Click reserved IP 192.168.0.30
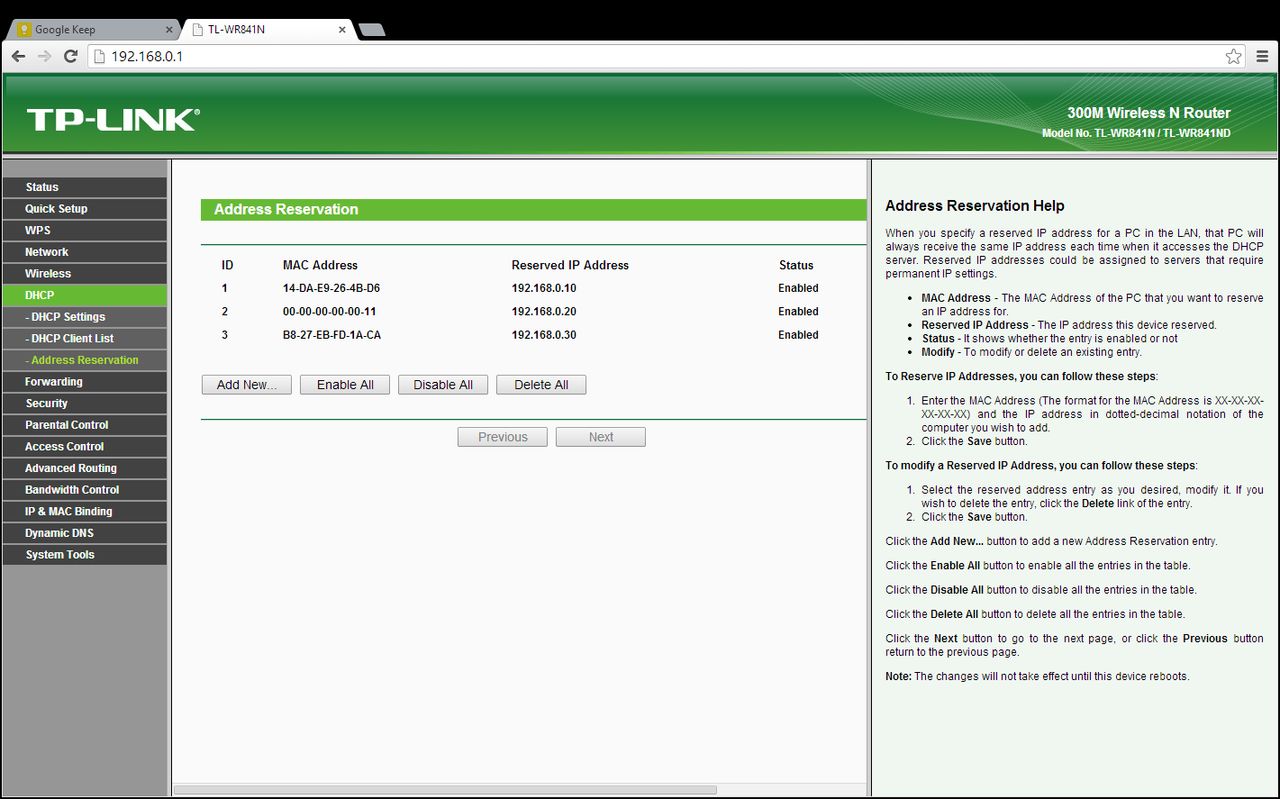1280x799 pixels. pos(544,335)
